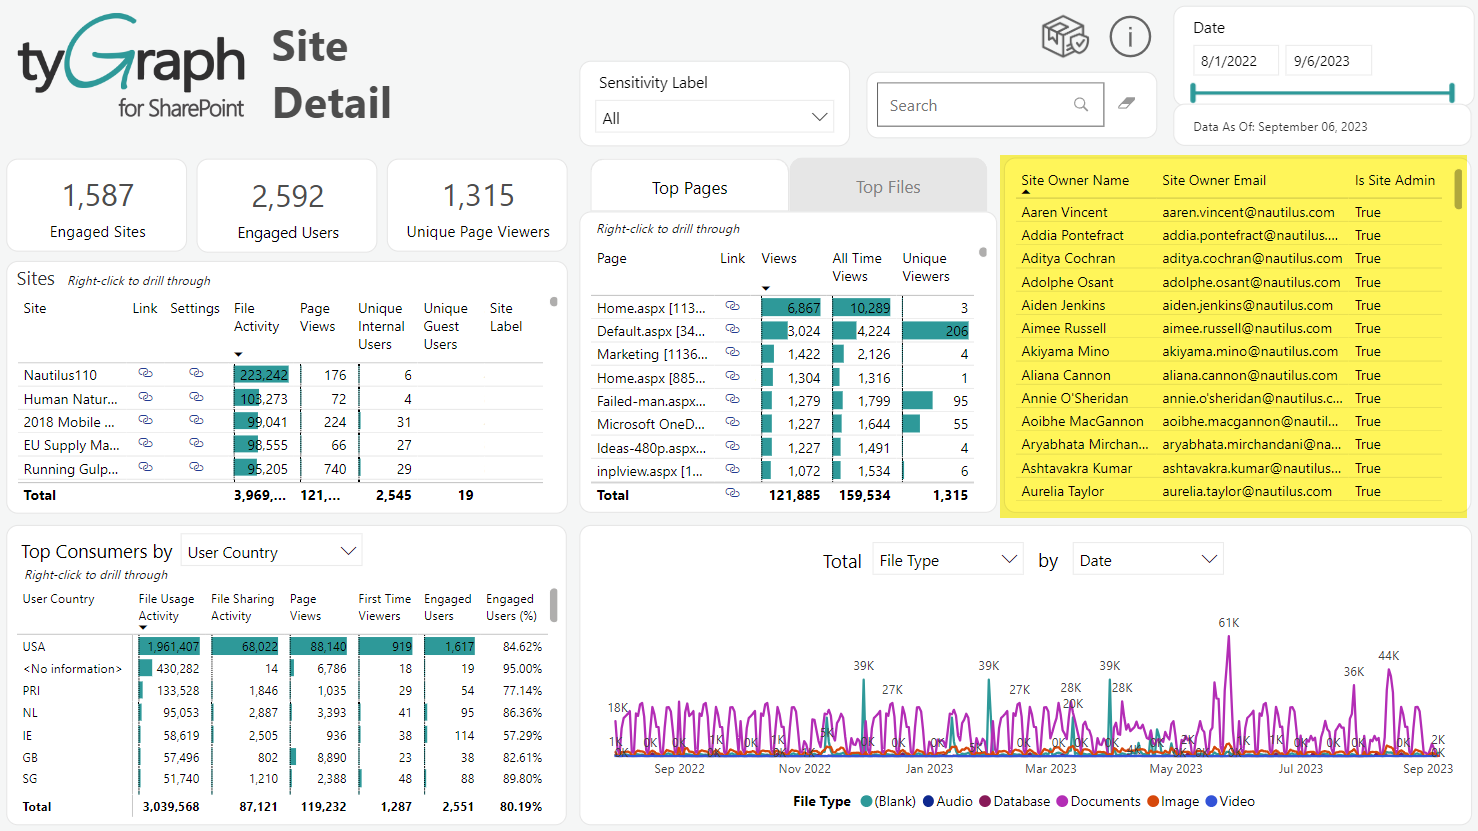The image size is (1478, 831).
Task: Sort table by File Usage Activity header
Action: click(166, 607)
